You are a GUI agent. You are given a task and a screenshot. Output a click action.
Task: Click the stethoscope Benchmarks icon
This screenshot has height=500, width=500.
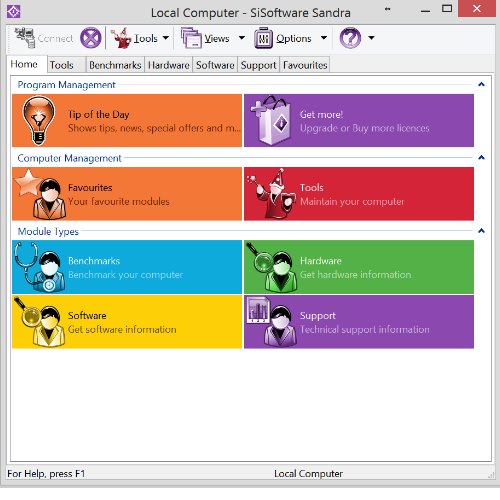40,267
